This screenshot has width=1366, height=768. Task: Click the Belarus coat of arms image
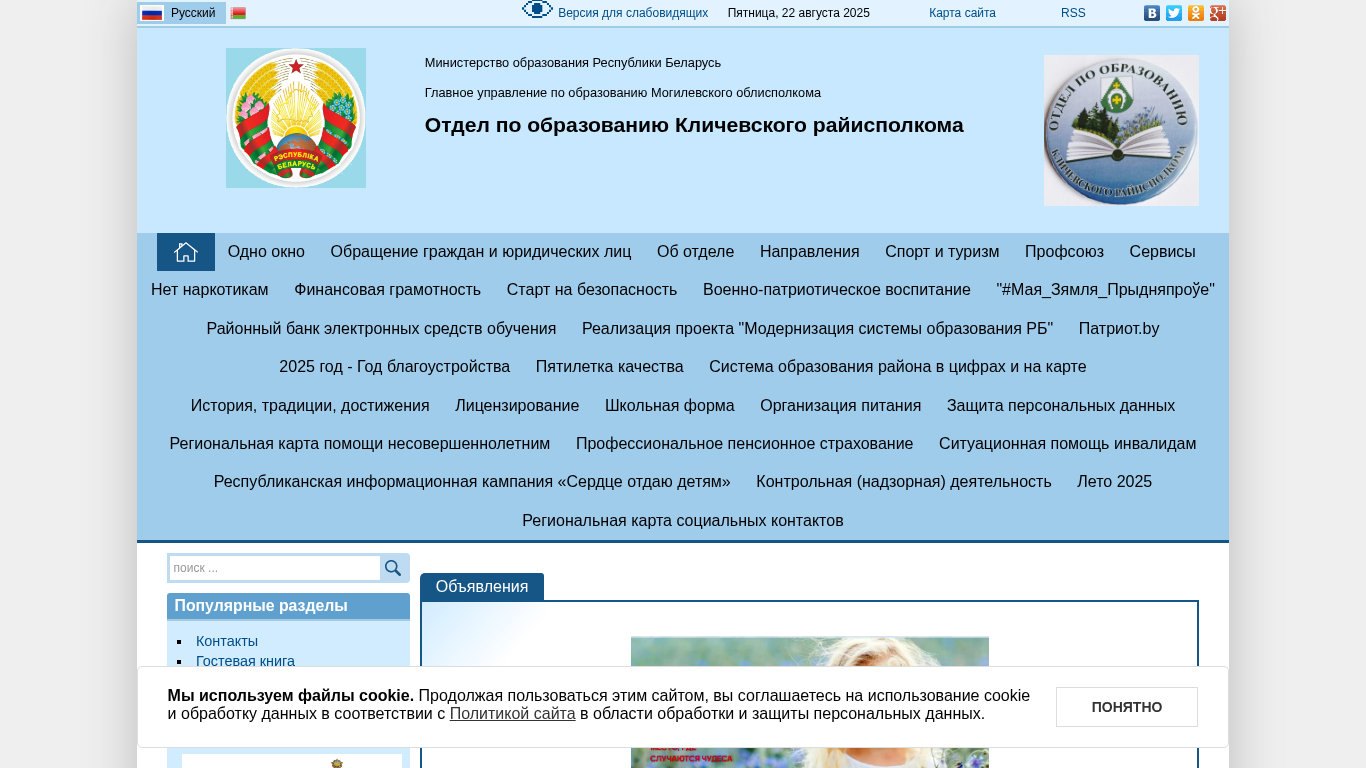pyautogui.click(x=296, y=118)
